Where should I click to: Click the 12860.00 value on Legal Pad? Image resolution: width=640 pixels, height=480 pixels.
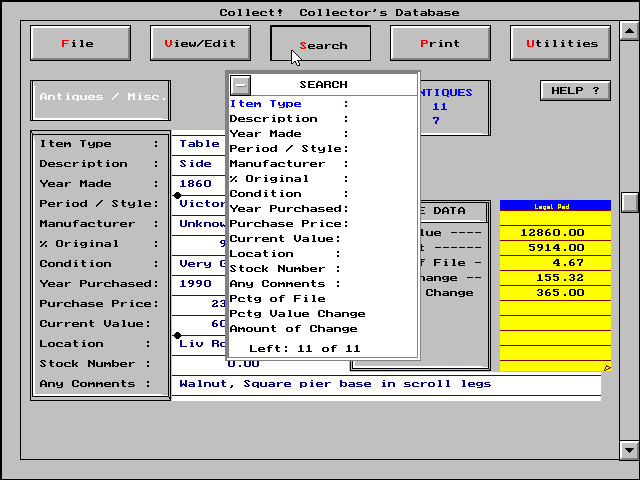[x=554, y=232]
